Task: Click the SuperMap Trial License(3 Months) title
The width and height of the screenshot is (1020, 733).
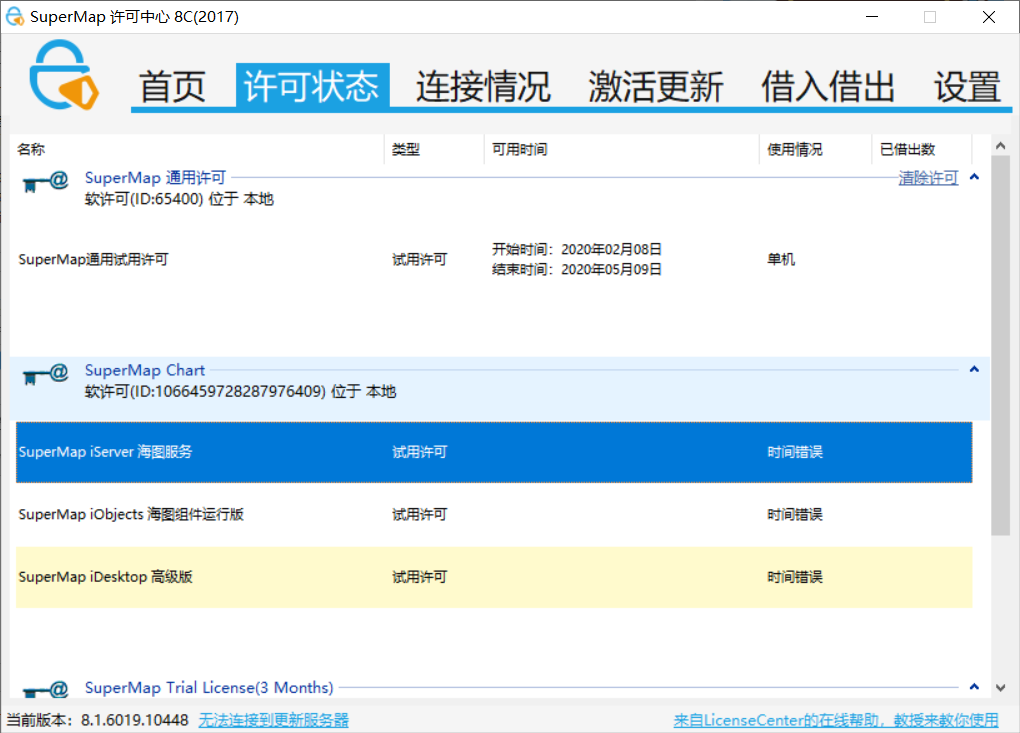Action: (x=209, y=687)
